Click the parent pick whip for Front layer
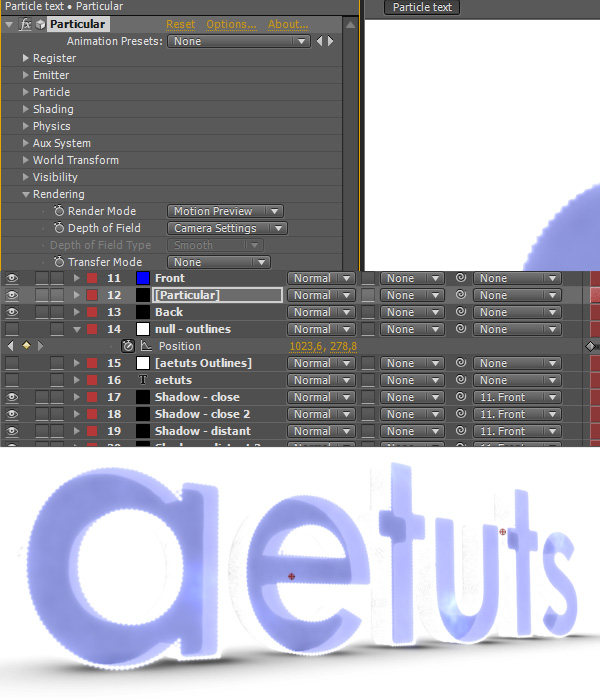Viewport: 600px width, 700px height. pos(461,278)
